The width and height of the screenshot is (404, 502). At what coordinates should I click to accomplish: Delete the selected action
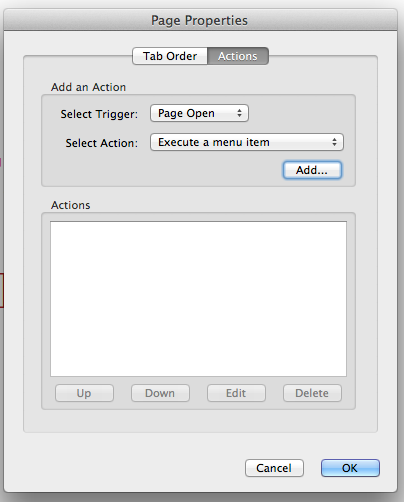coord(312,393)
